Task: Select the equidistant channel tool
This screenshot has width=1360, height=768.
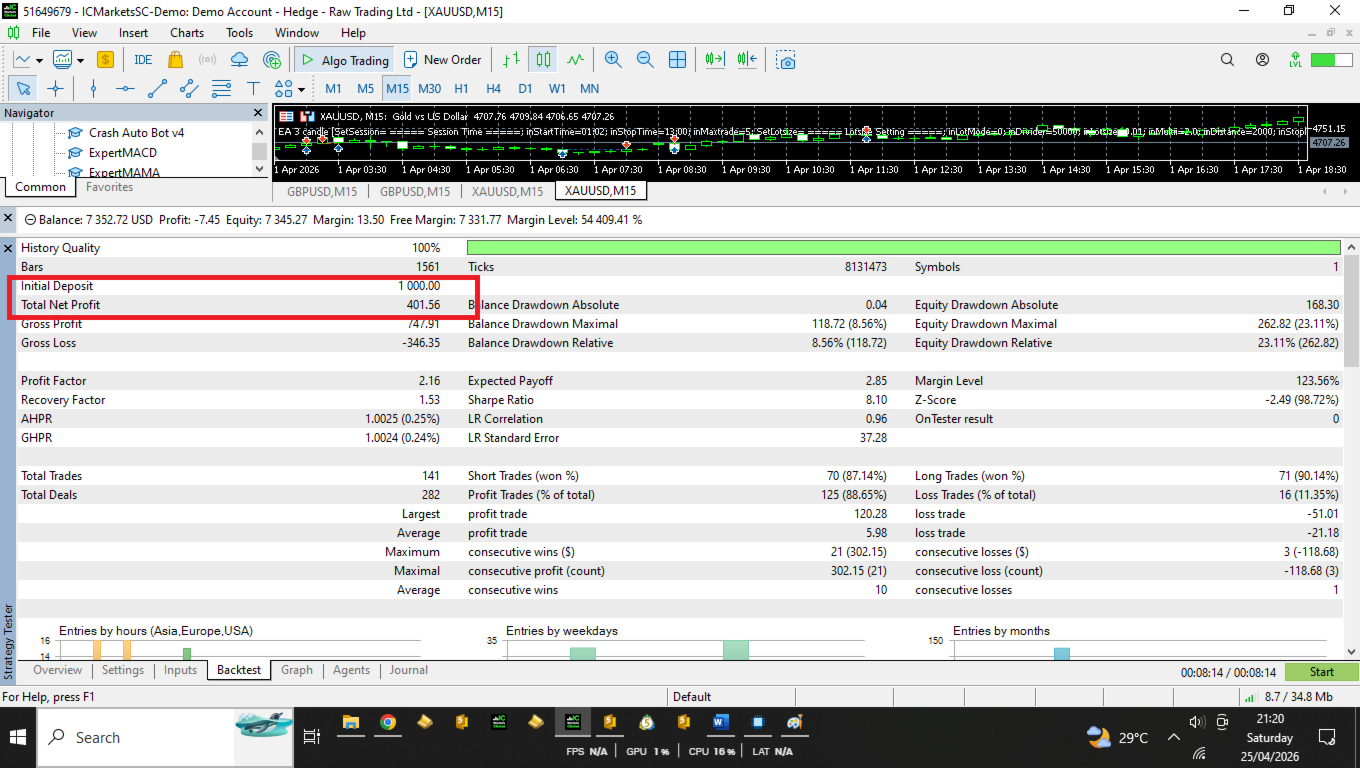Action: click(x=189, y=88)
